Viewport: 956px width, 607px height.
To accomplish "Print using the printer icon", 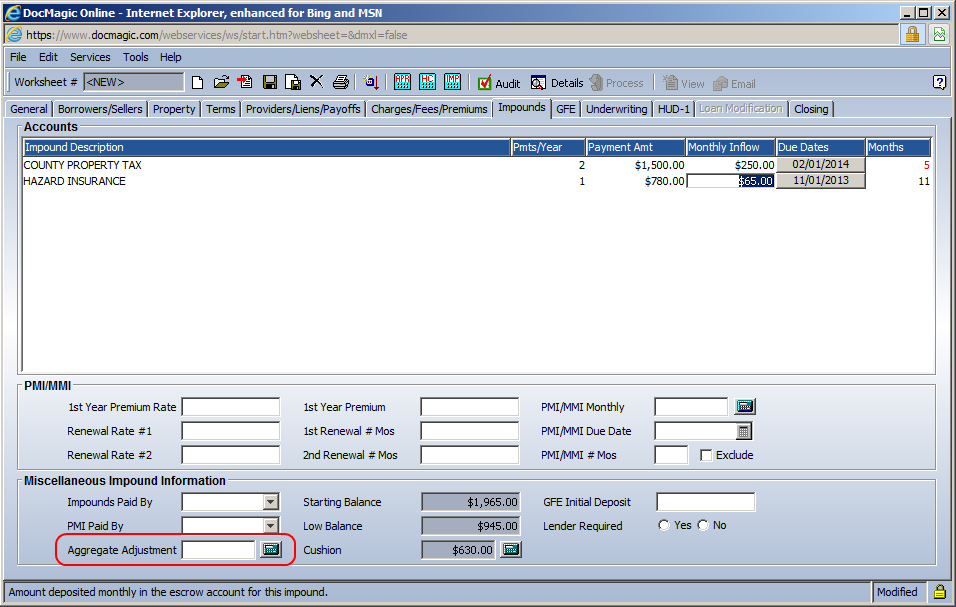I will pos(341,82).
